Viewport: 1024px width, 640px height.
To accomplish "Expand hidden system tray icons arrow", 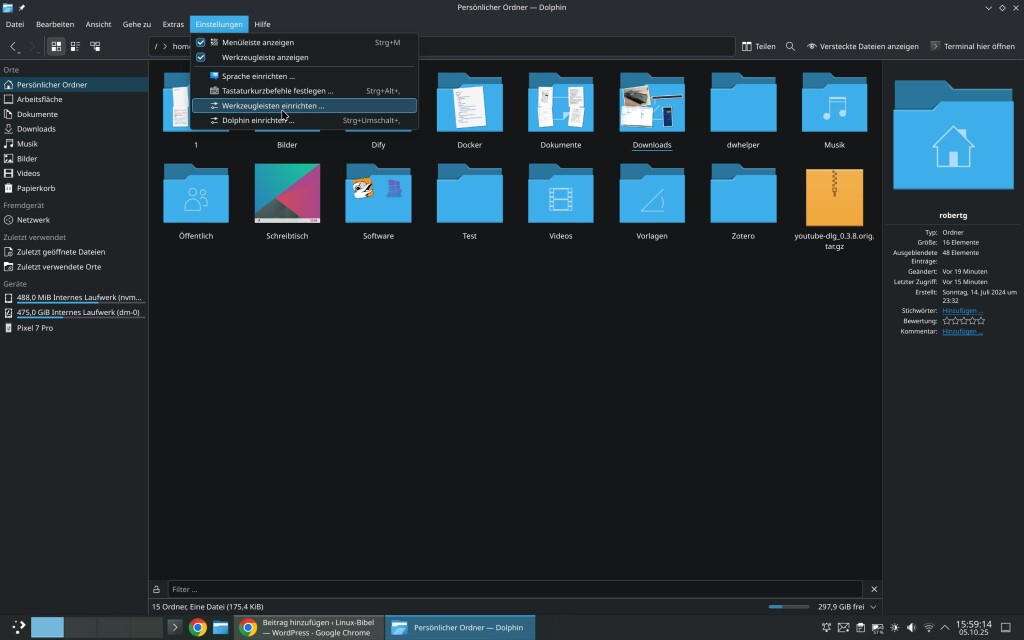I will 945,628.
